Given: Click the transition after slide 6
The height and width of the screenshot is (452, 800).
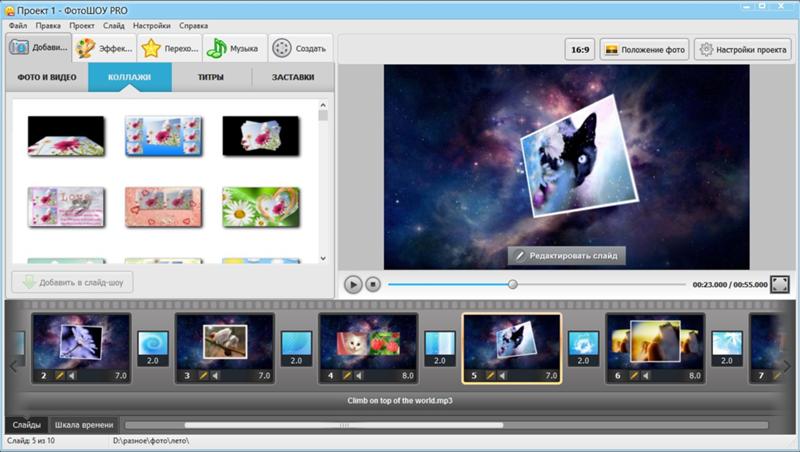Looking at the screenshot, I should (x=727, y=348).
